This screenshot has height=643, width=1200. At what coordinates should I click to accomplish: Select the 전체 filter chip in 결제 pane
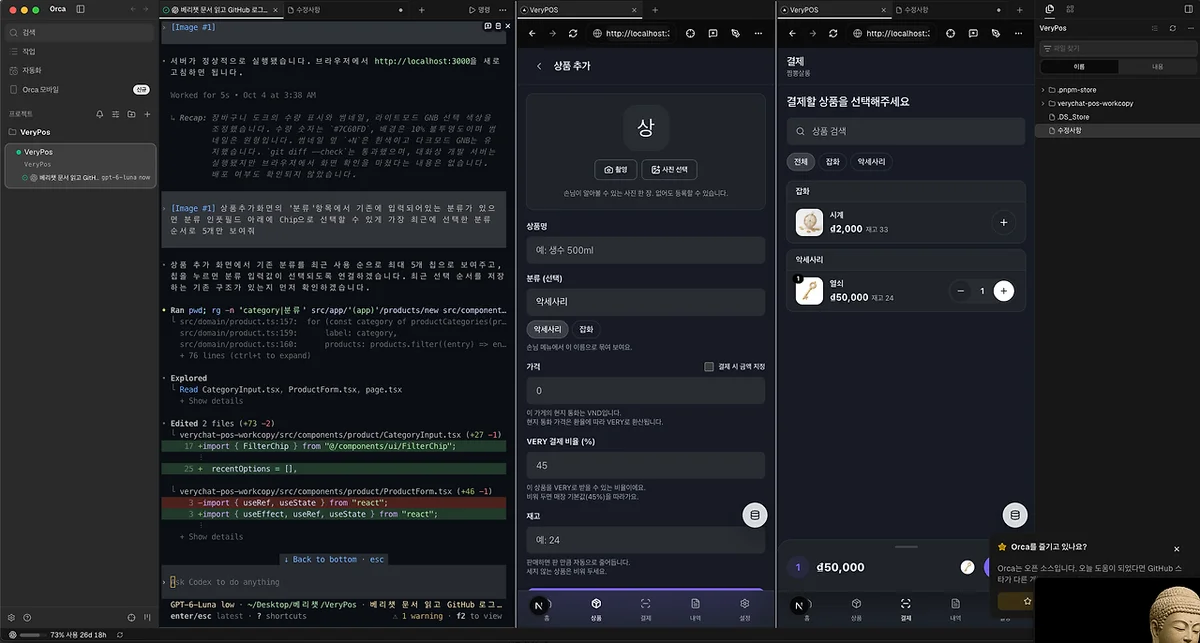[800, 162]
